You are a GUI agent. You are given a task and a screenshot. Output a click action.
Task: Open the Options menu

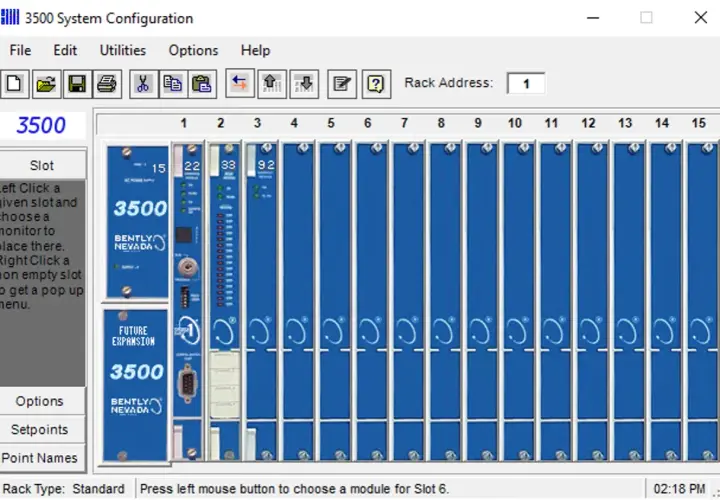pos(193,50)
